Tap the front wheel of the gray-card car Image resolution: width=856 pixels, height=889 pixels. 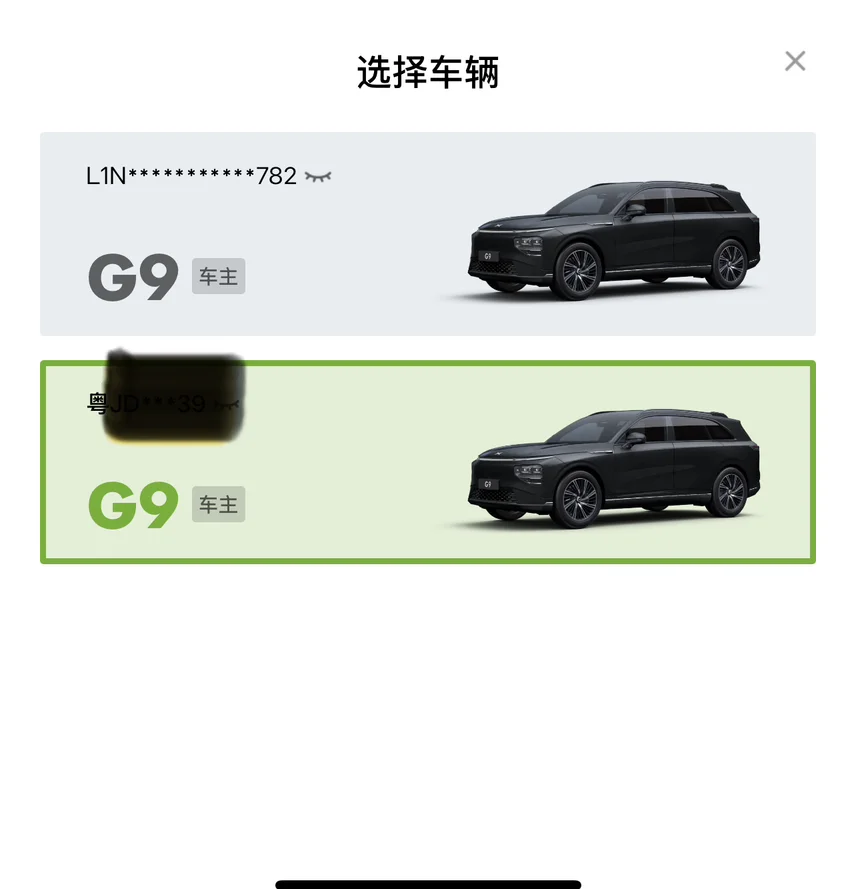tap(577, 271)
